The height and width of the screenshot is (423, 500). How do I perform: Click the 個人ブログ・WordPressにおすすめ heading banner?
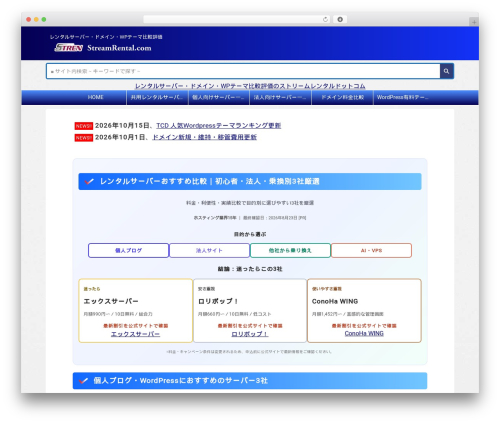(250, 381)
